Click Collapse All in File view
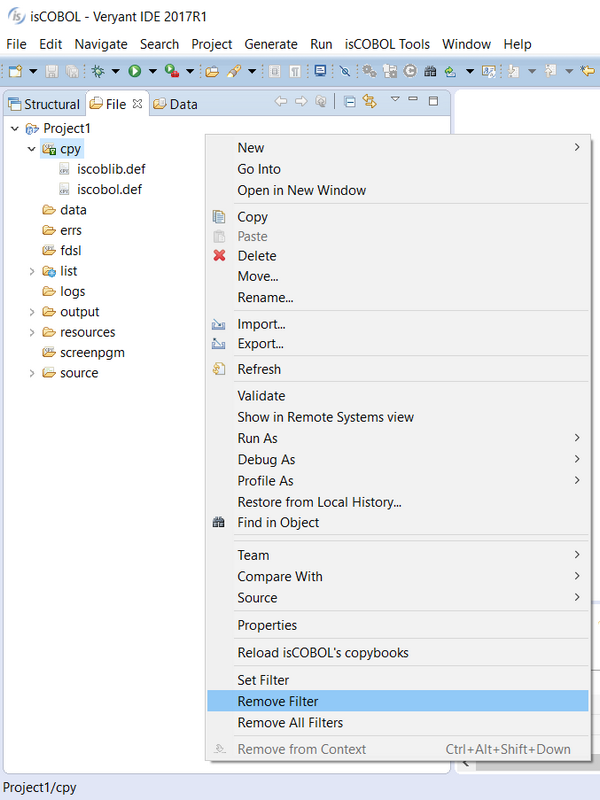The height and width of the screenshot is (800, 600). click(350, 102)
